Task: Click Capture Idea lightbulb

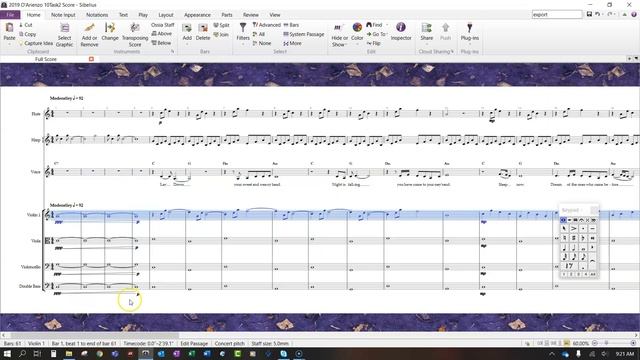Action: [x=36, y=43]
